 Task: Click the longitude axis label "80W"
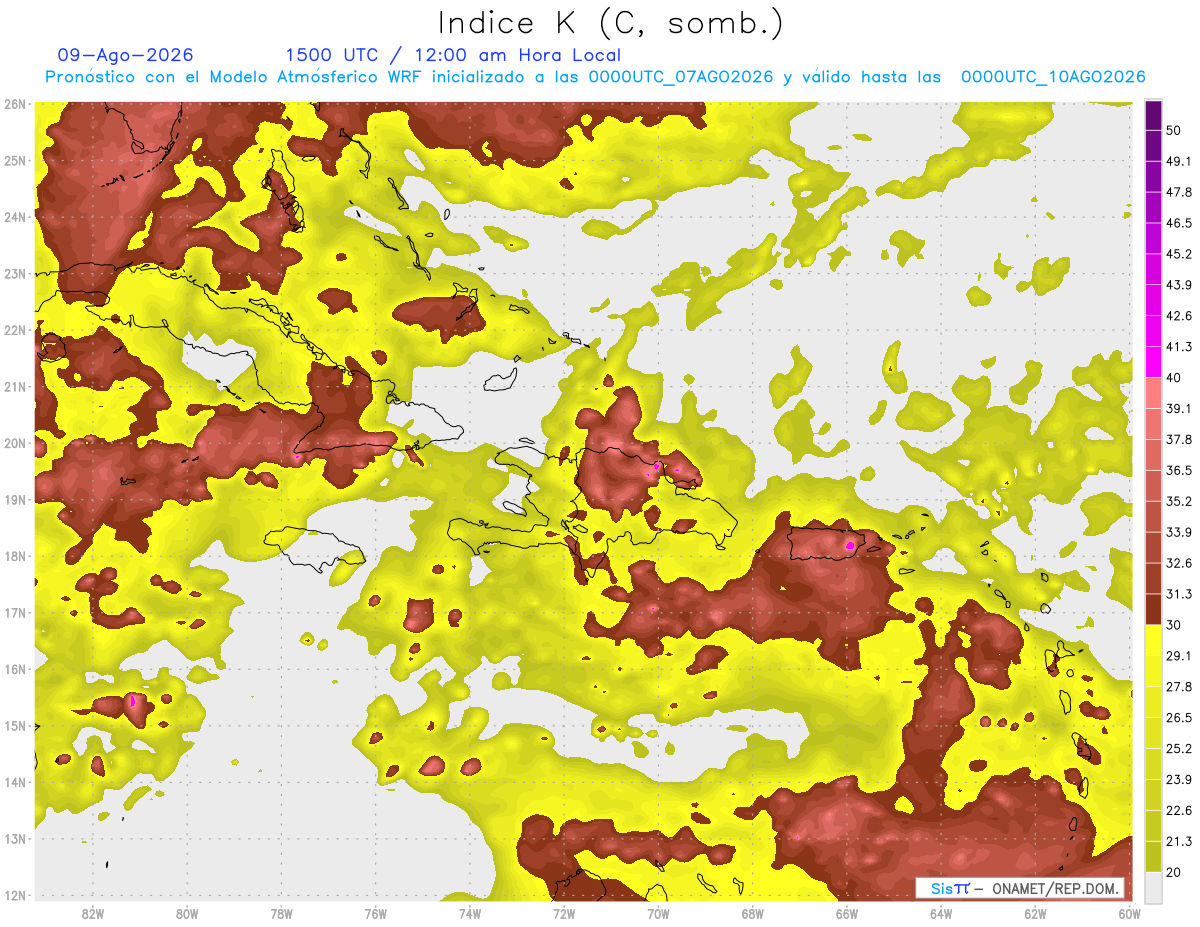(x=187, y=914)
